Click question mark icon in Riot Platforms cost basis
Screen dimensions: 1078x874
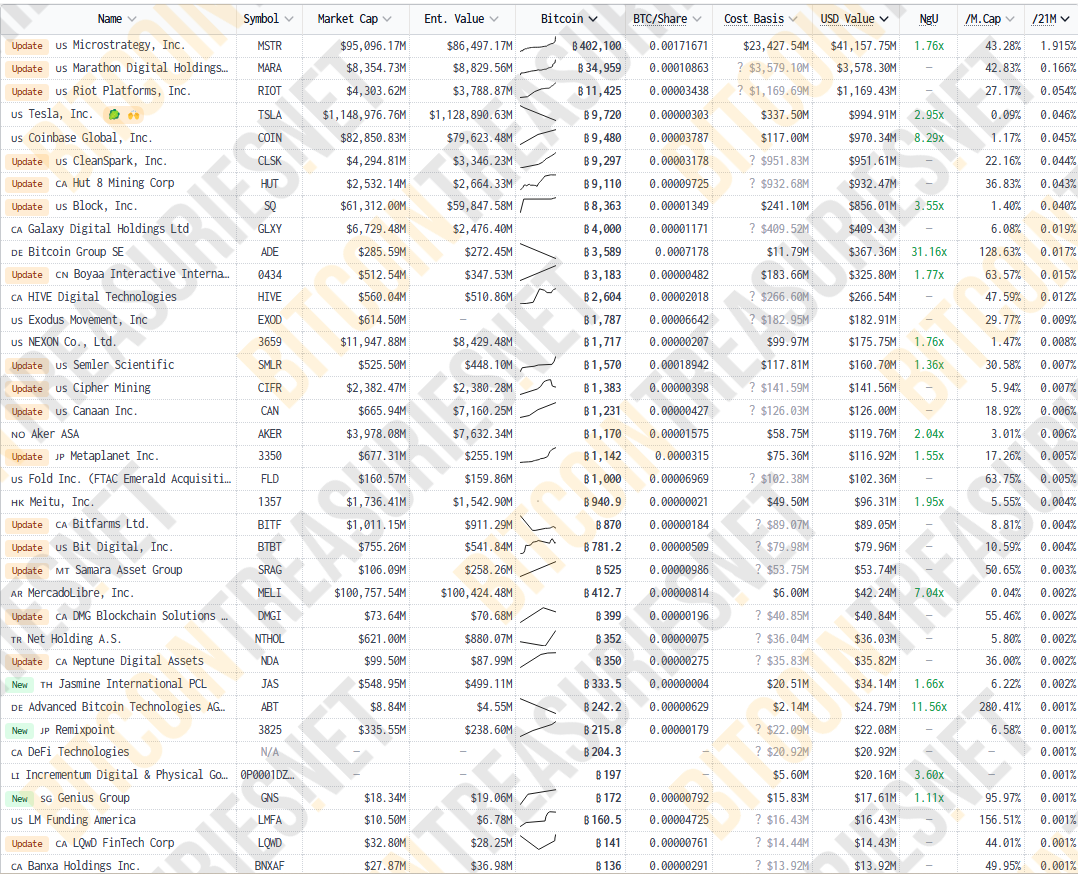point(740,91)
